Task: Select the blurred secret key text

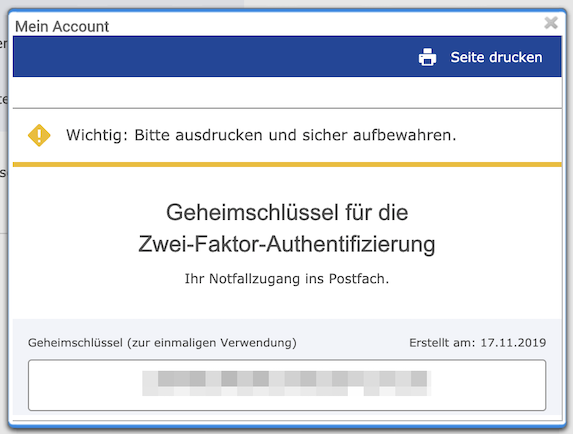Action: point(287,383)
